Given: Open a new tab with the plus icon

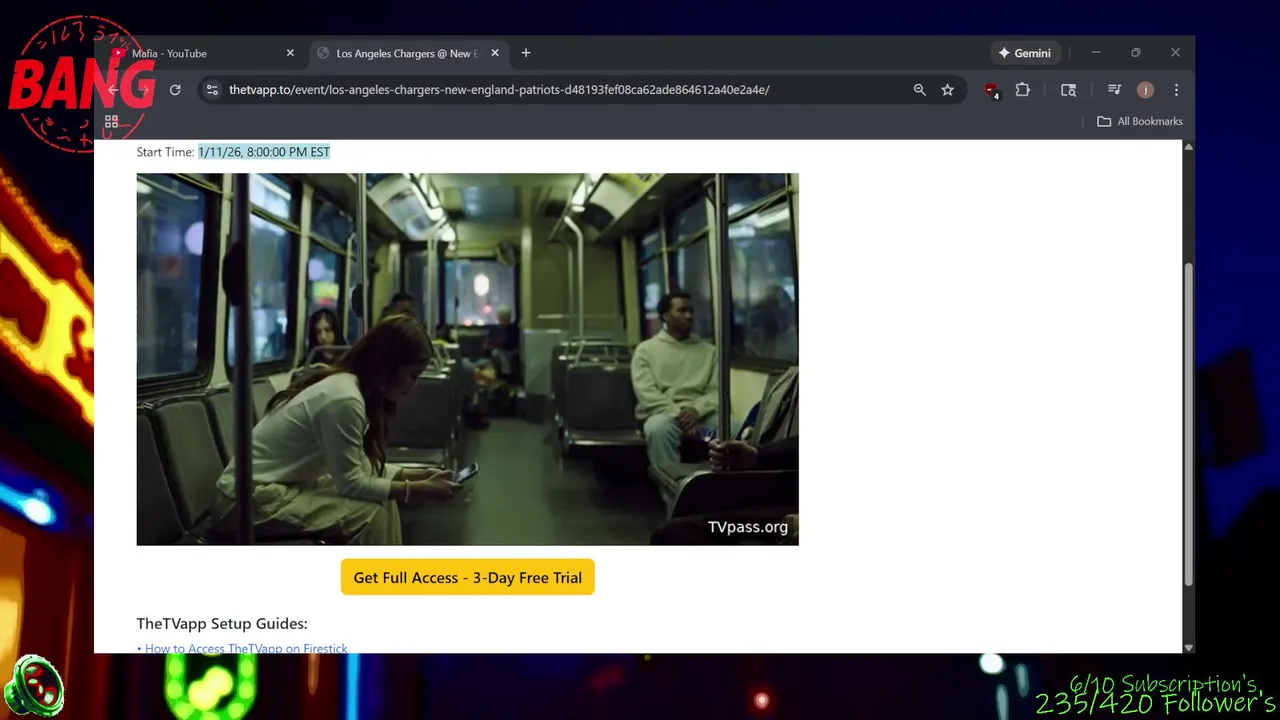Looking at the screenshot, I should tap(526, 53).
